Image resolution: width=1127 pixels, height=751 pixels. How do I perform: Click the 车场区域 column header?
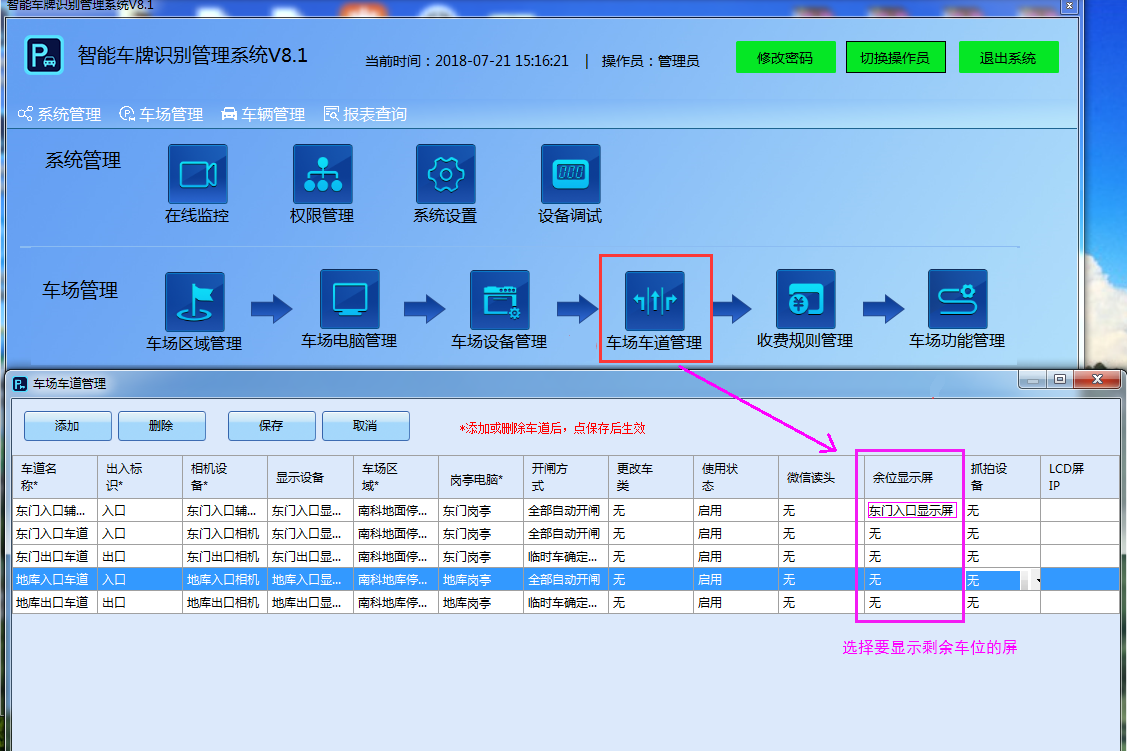(396, 477)
